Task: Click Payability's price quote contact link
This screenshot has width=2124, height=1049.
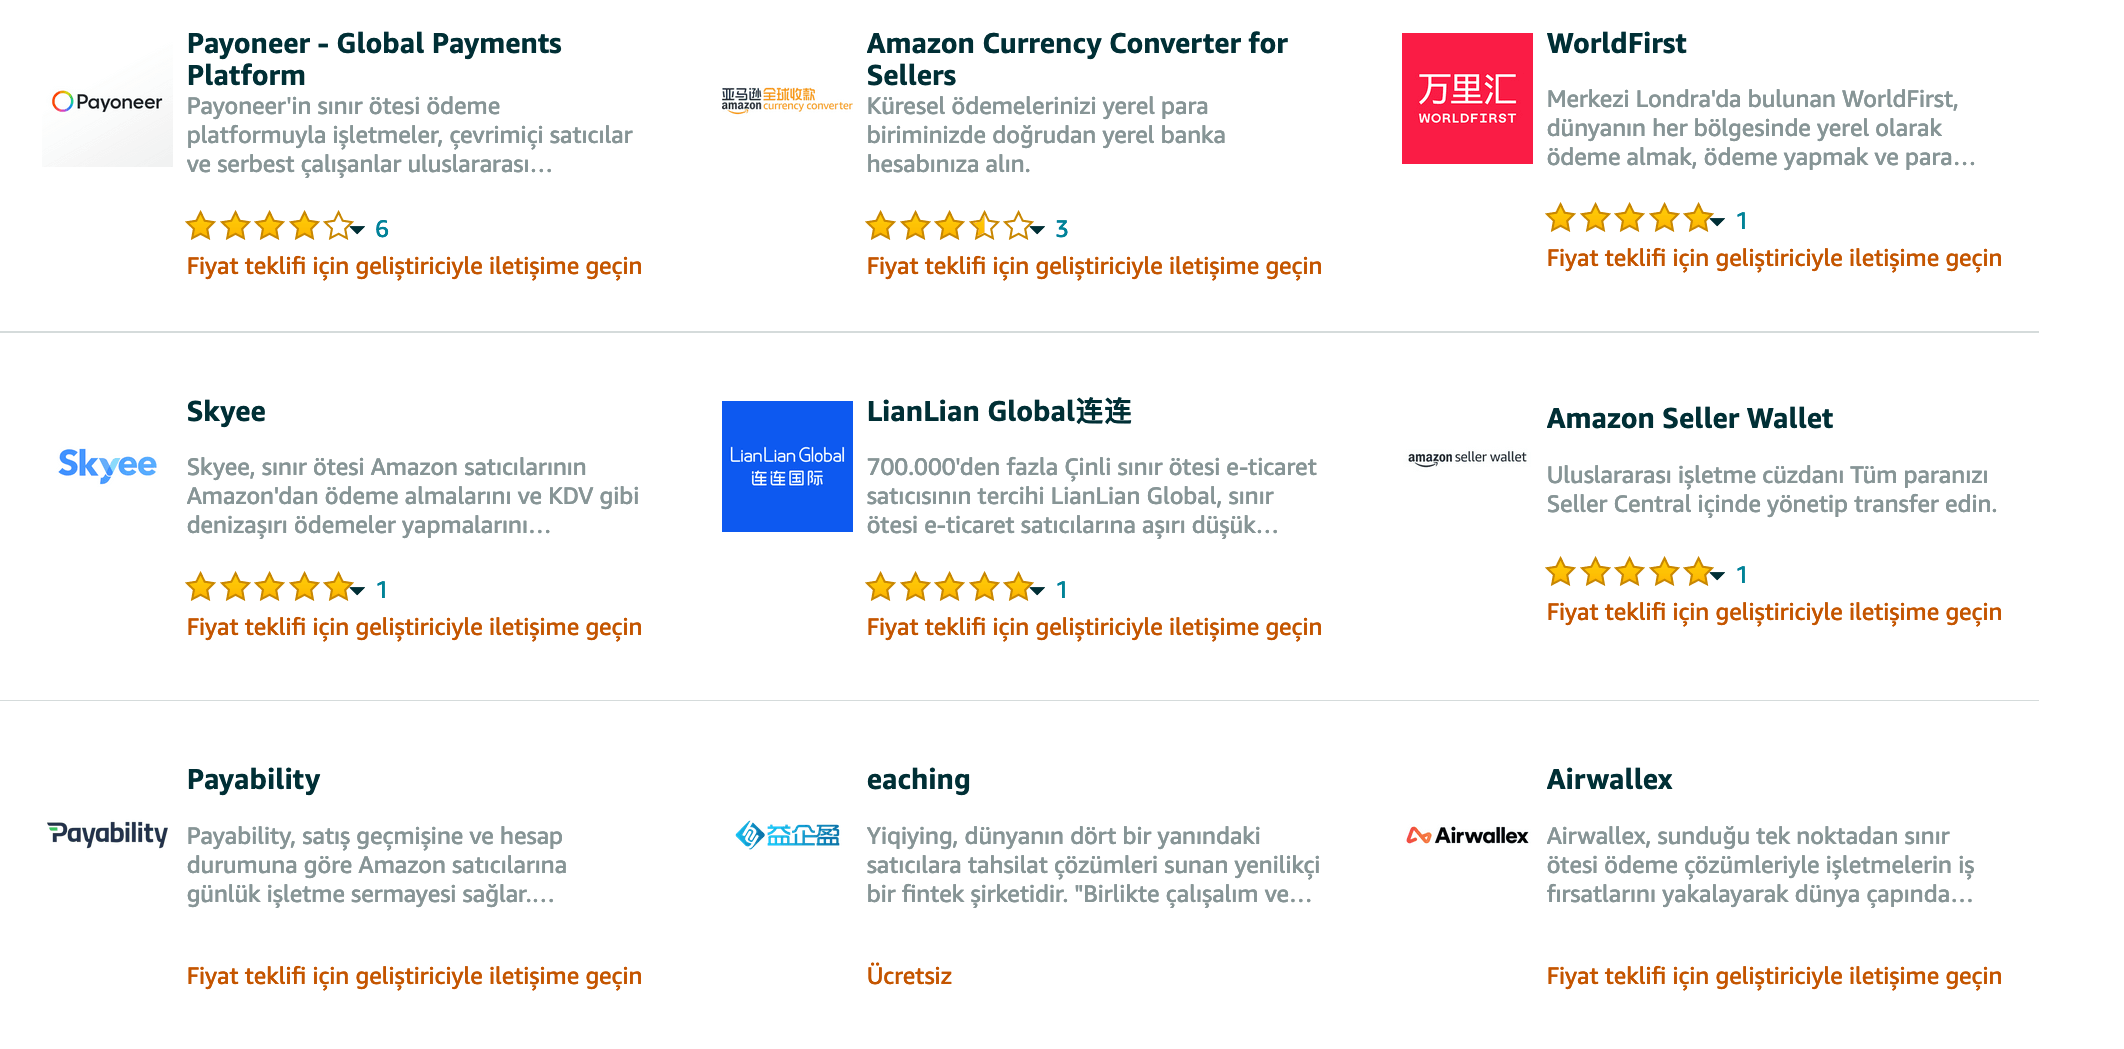Action: point(414,976)
